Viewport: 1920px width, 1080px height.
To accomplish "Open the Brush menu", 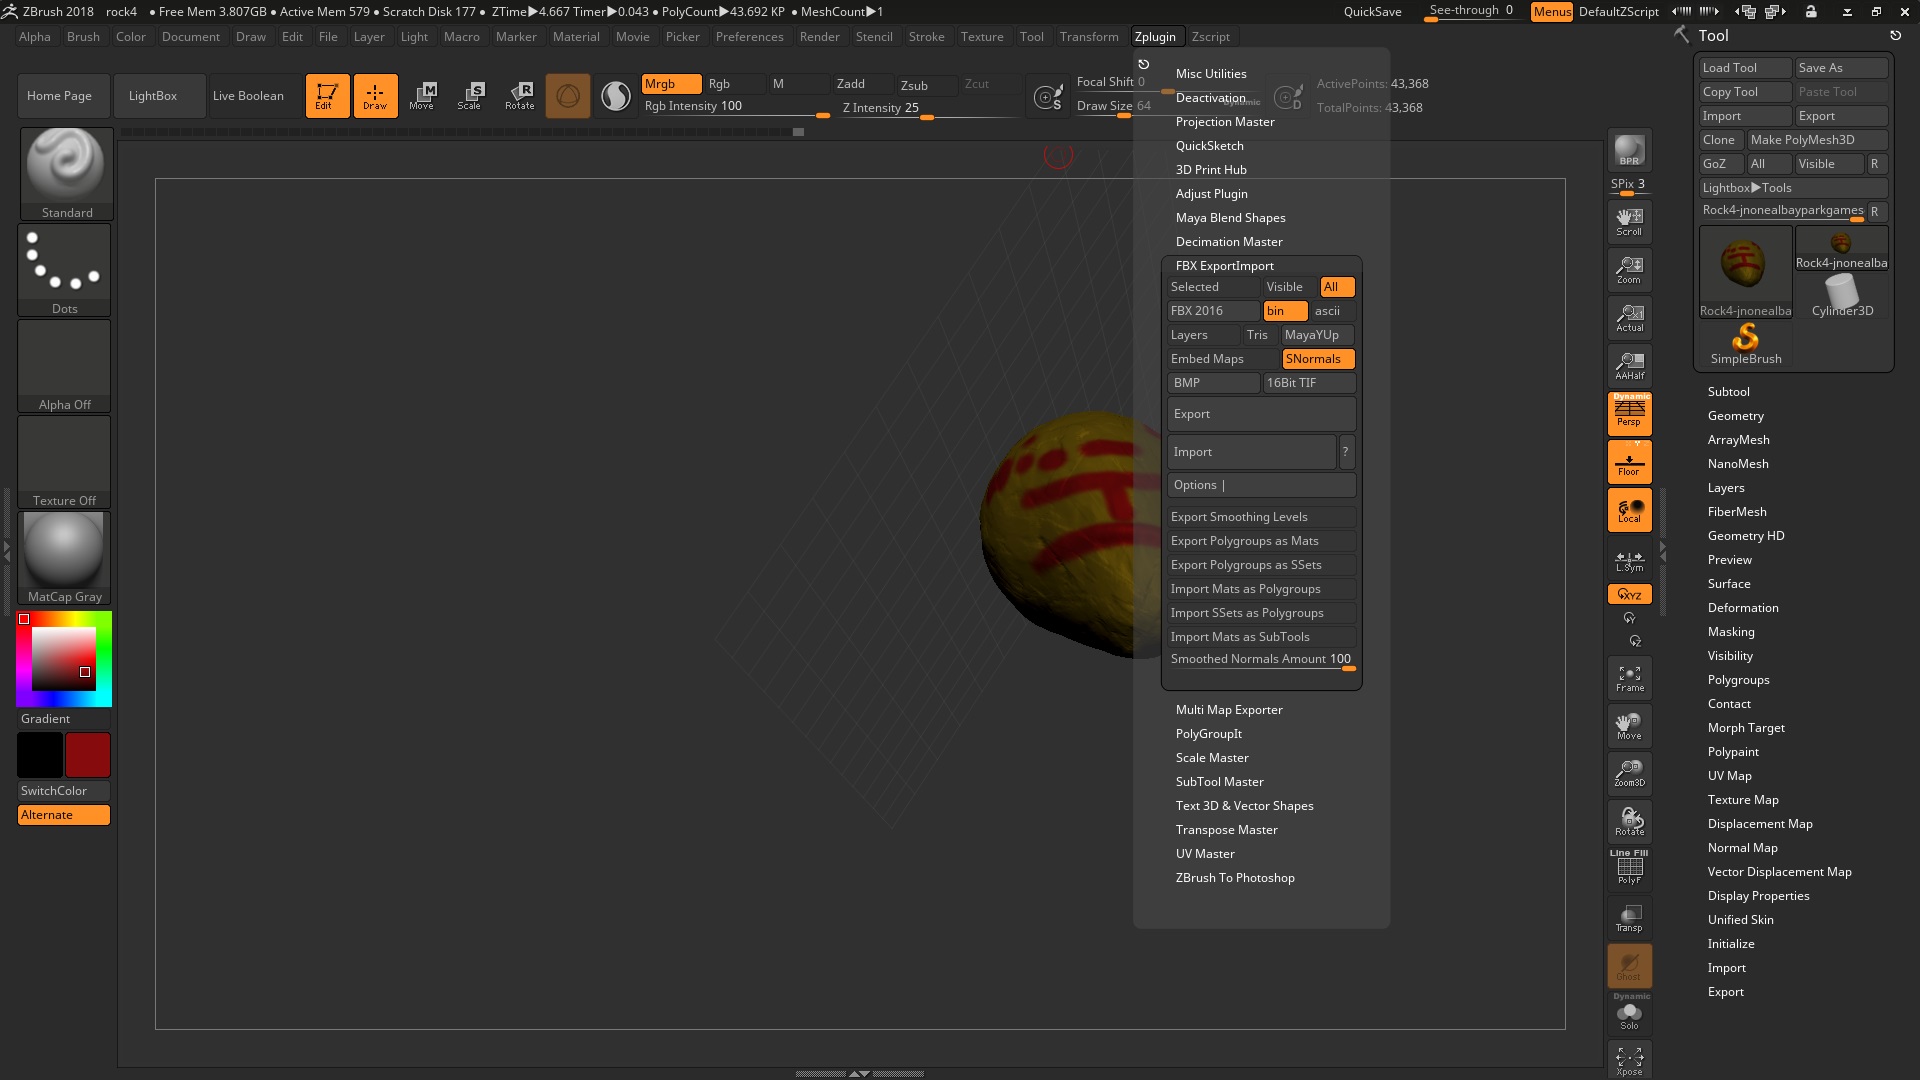I will click(83, 37).
